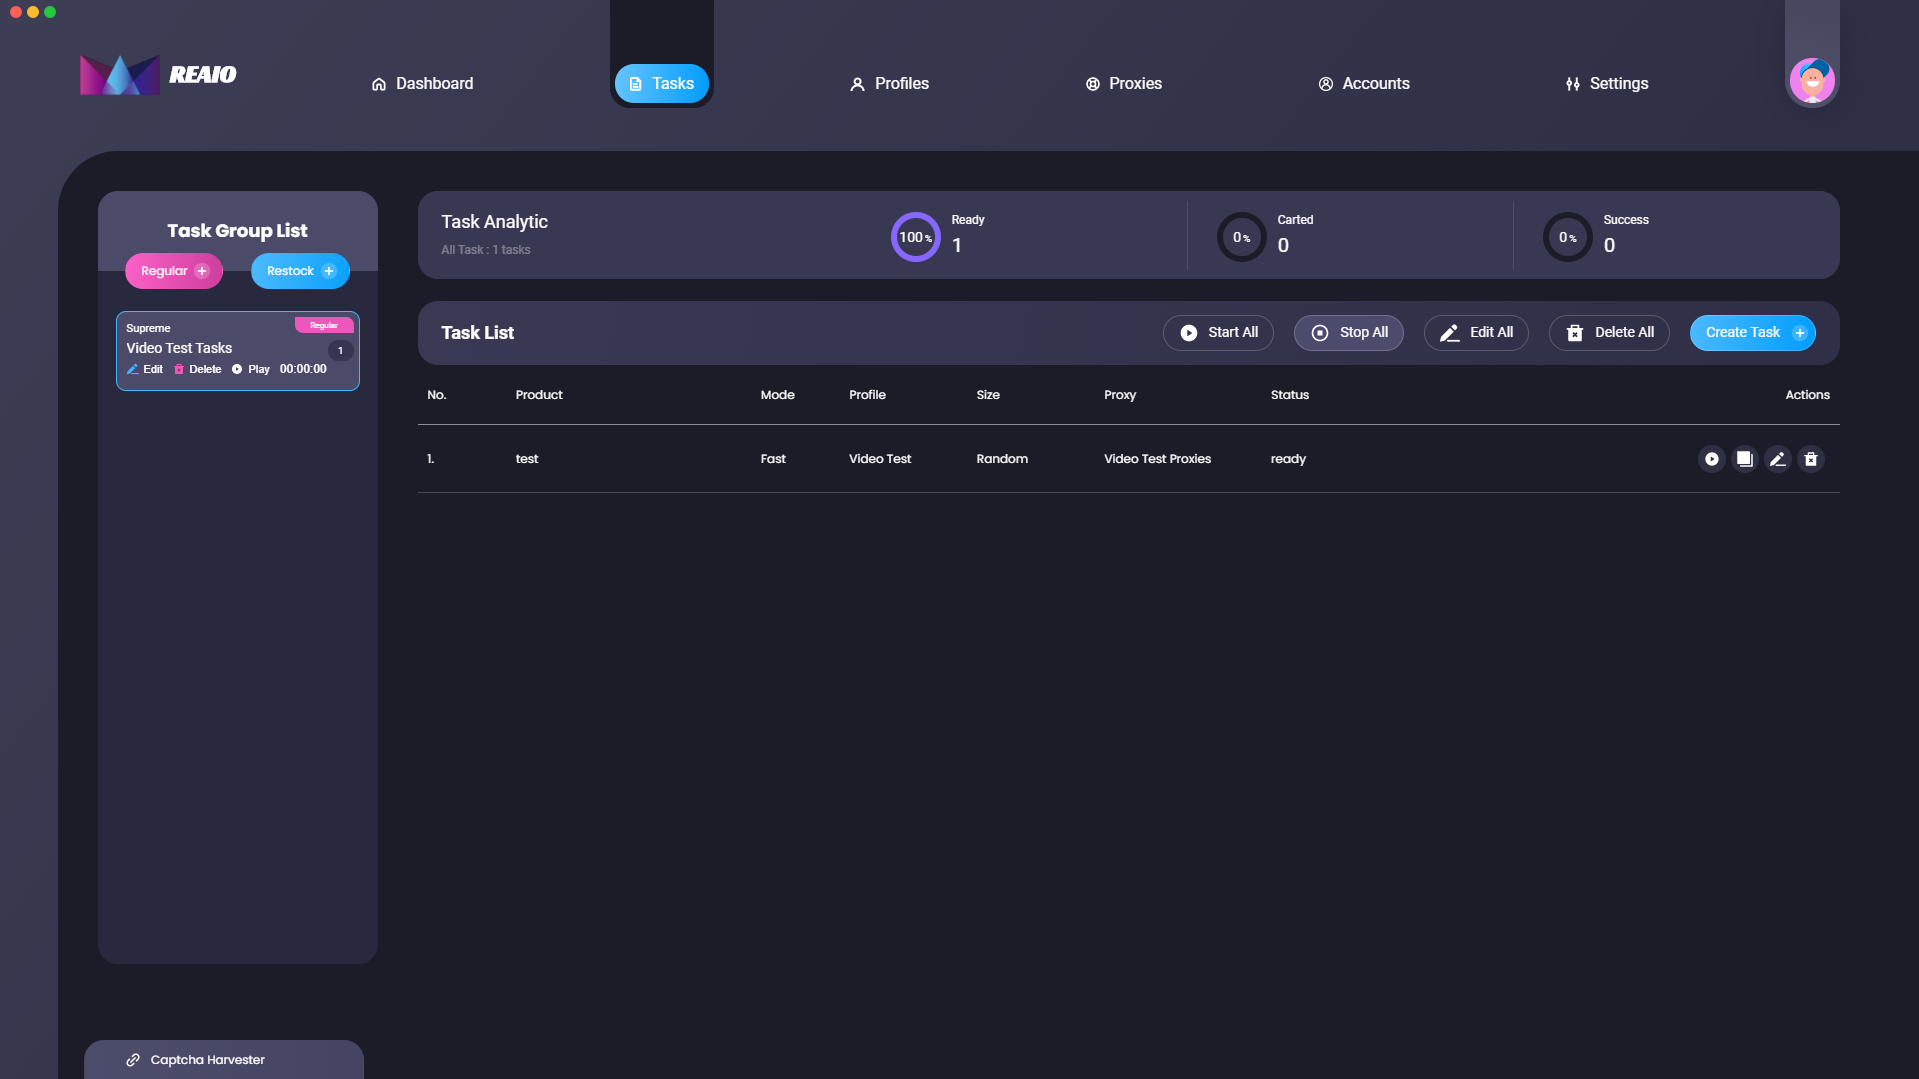This screenshot has width=1919, height=1079.
Task: Edit the test task using pencil icon
Action: coord(1777,459)
